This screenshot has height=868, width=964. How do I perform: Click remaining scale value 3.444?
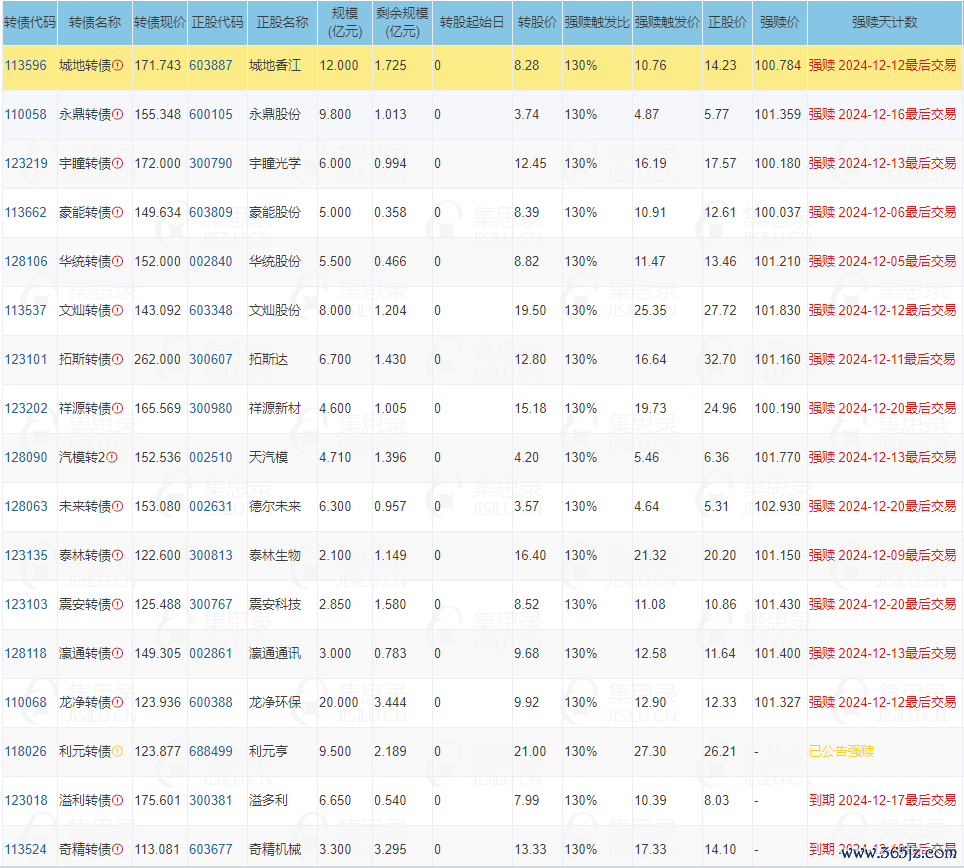click(x=390, y=702)
